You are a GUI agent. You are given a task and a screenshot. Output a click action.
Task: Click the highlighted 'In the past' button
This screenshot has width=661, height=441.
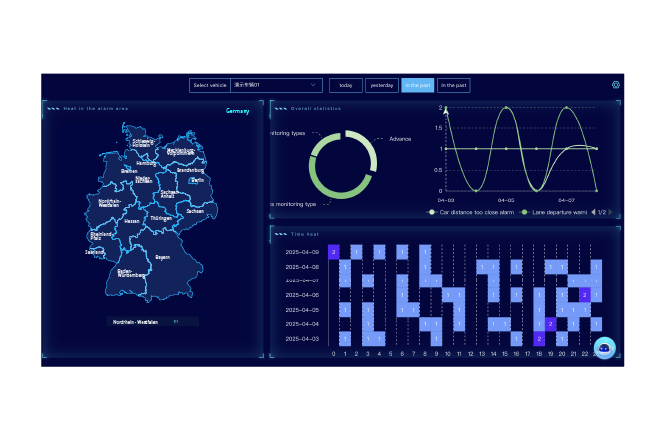417,85
